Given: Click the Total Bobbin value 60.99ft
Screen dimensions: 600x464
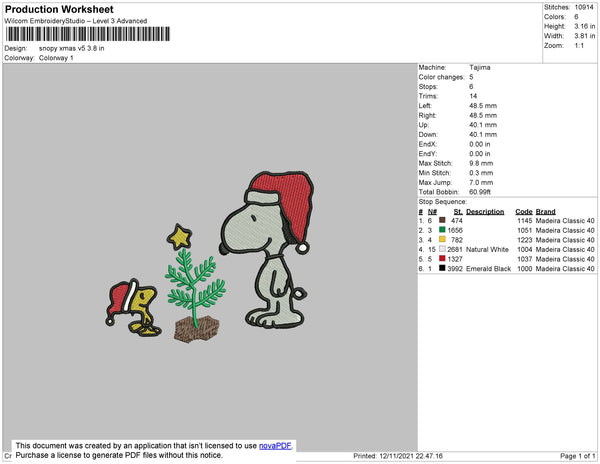Looking at the screenshot, I should tap(480, 192).
